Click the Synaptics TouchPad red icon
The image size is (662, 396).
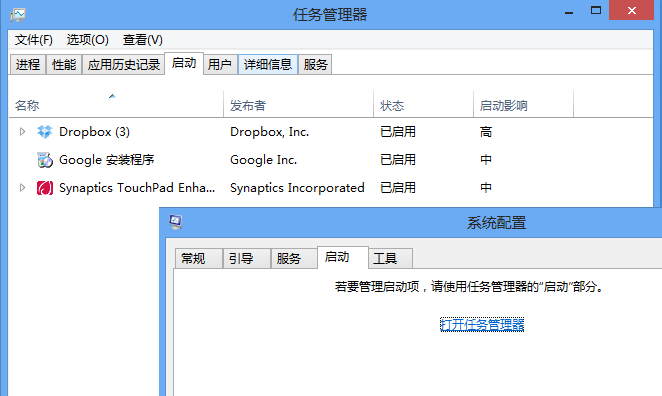(x=44, y=188)
